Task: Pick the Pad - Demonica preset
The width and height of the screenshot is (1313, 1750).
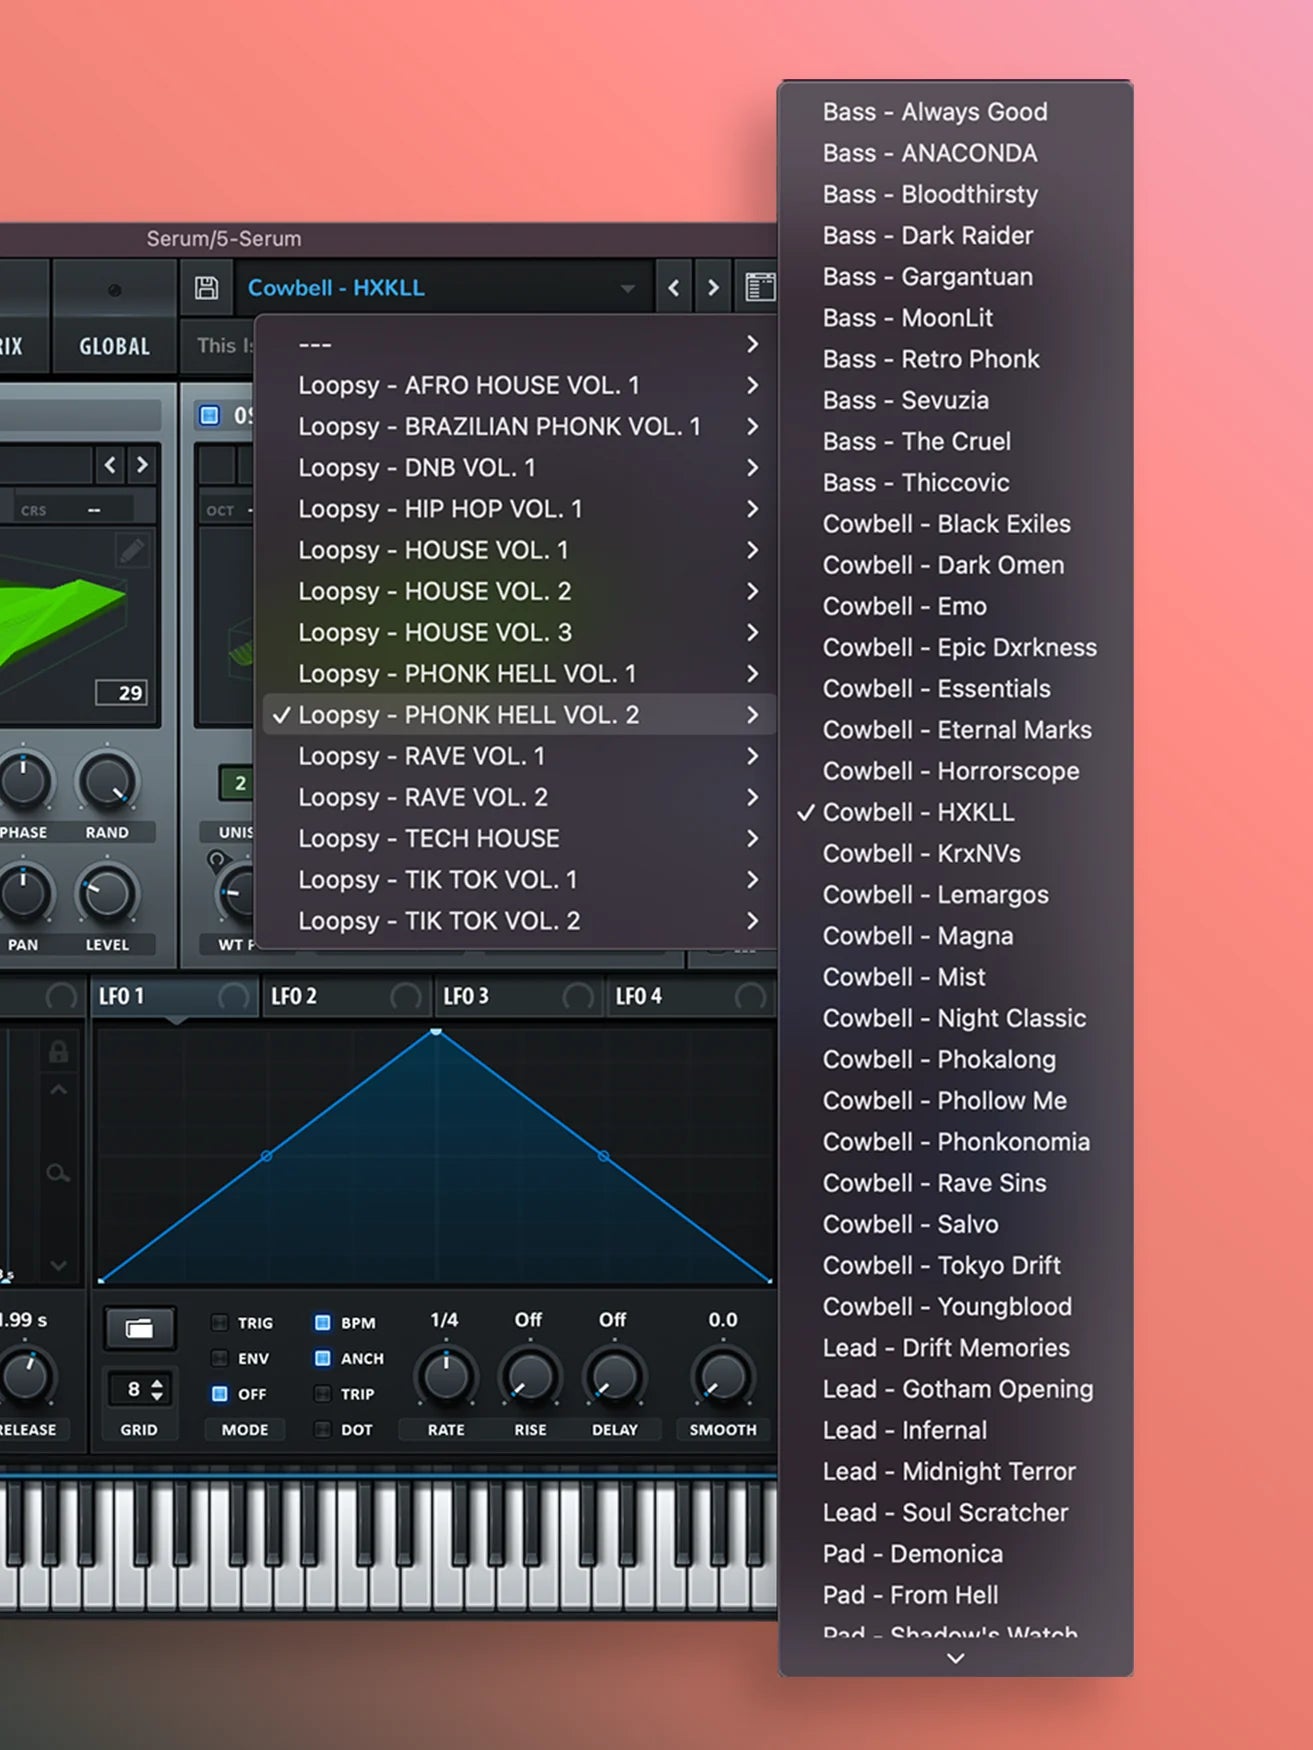Action: point(955,1554)
